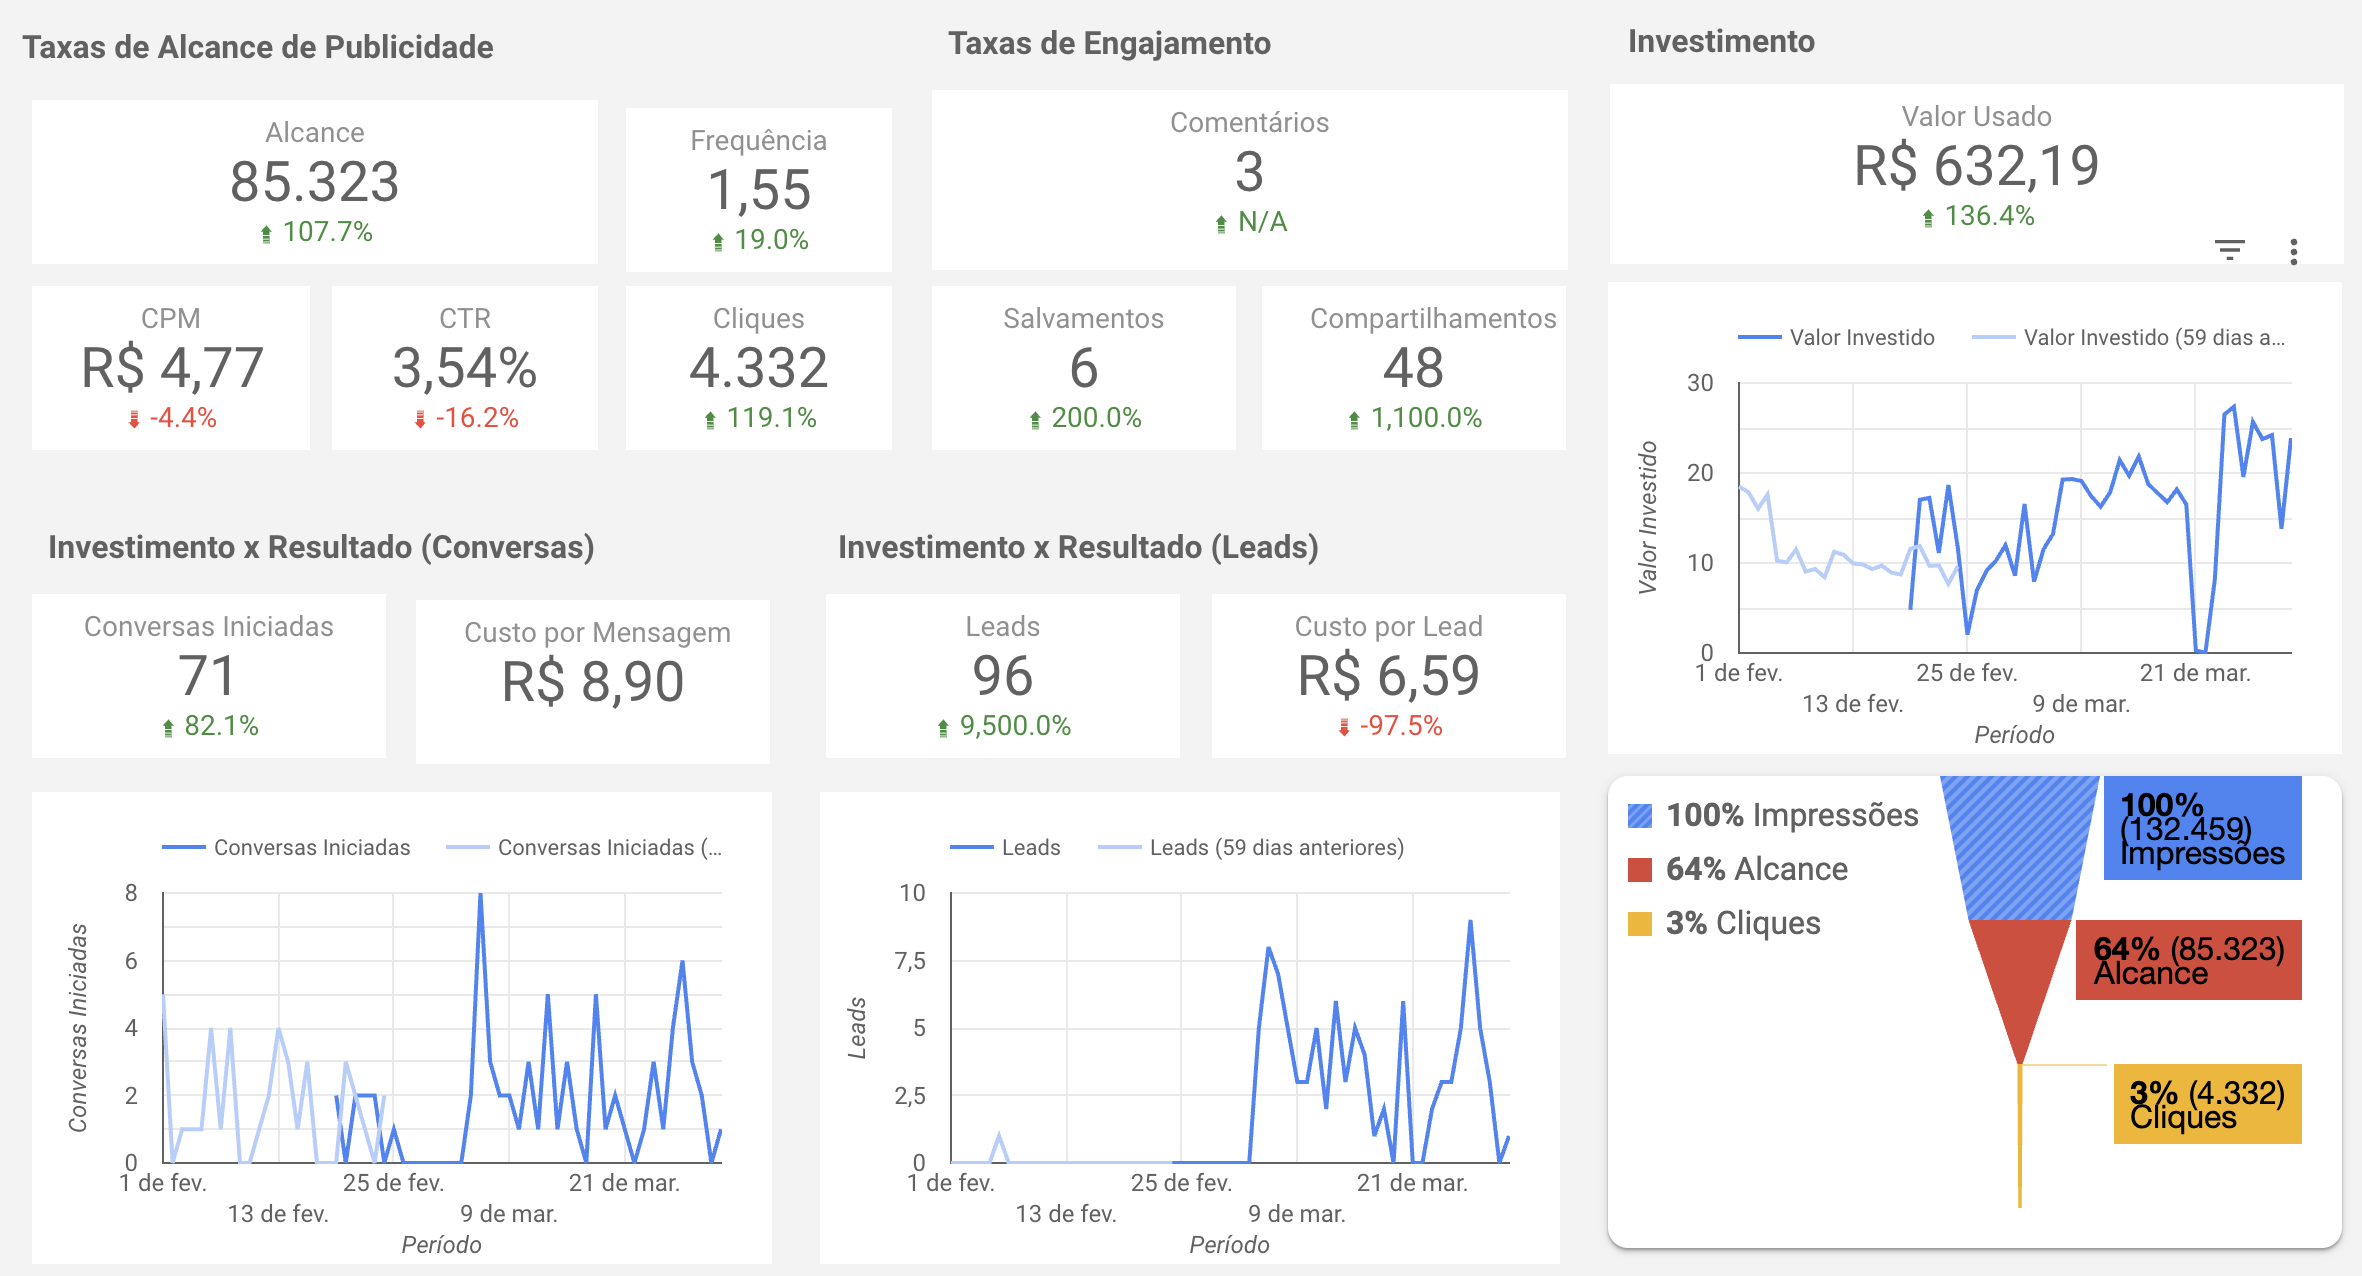
Task: Click the -4.4% change under CPM
Action: point(172,418)
